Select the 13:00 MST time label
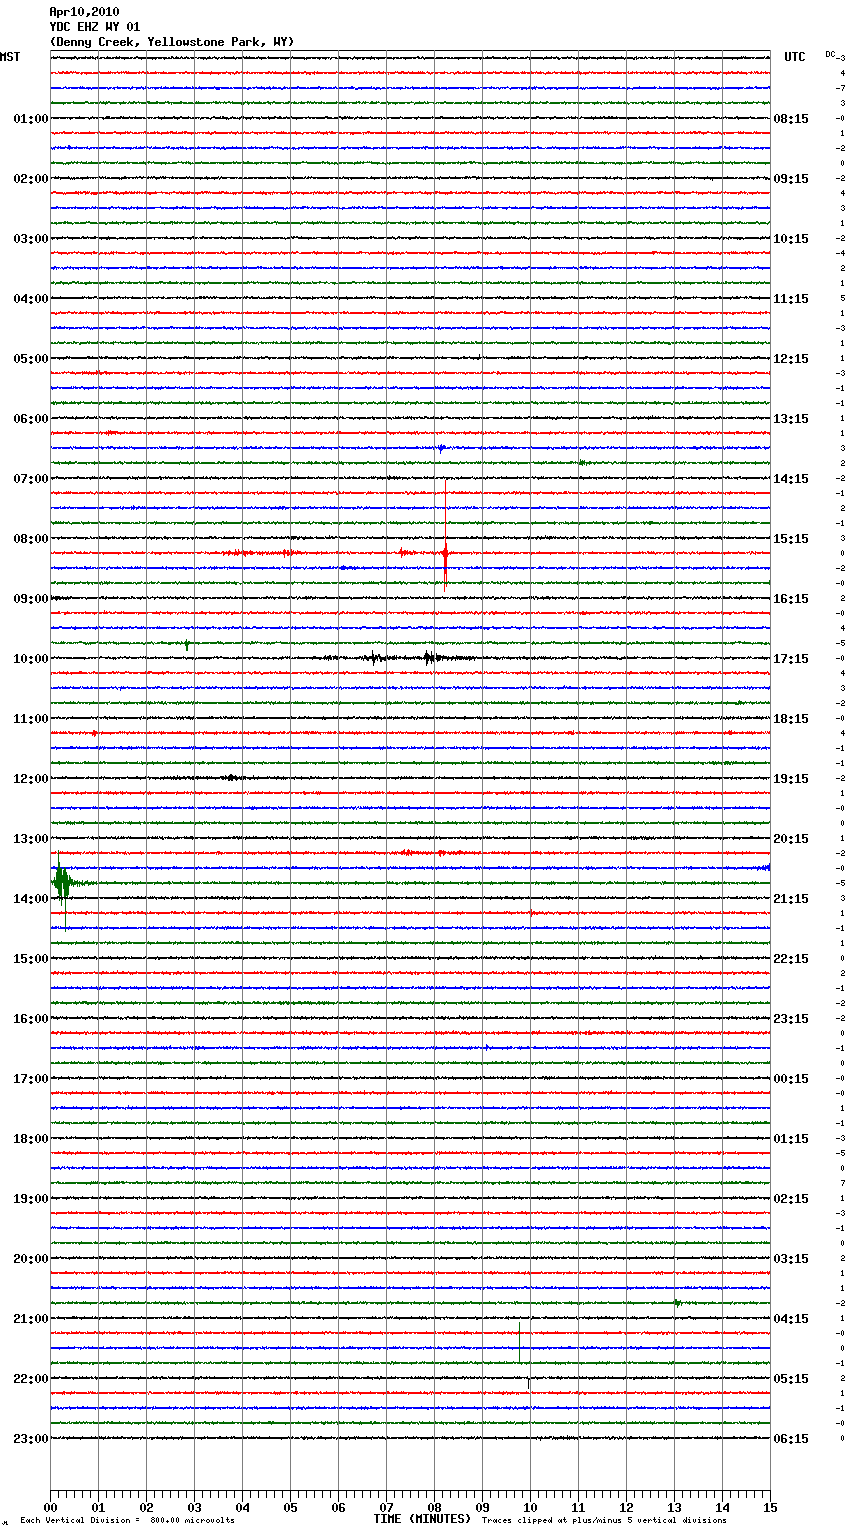The height and width of the screenshot is (1534, 850). (x=31, y=839)
